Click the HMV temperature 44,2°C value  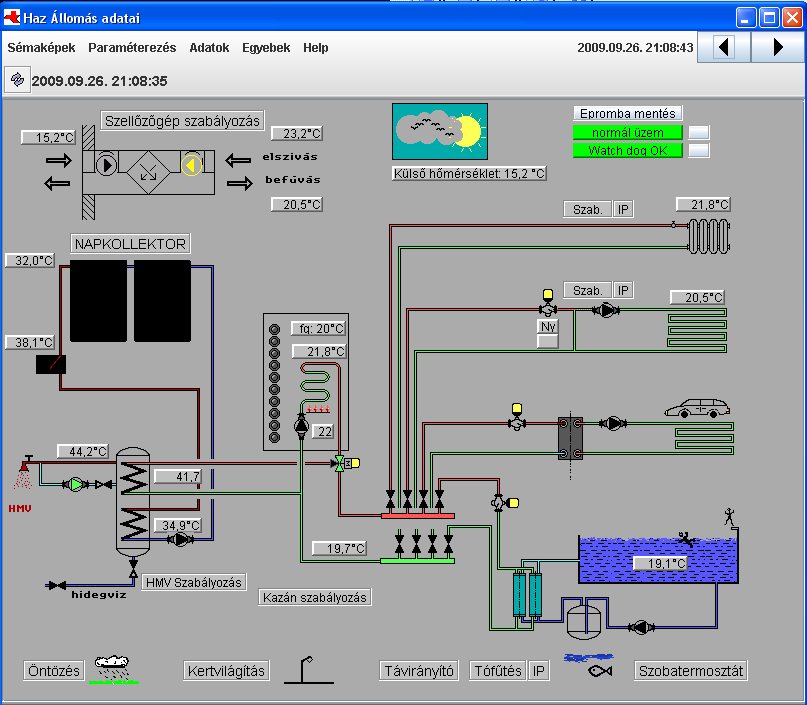83,451
